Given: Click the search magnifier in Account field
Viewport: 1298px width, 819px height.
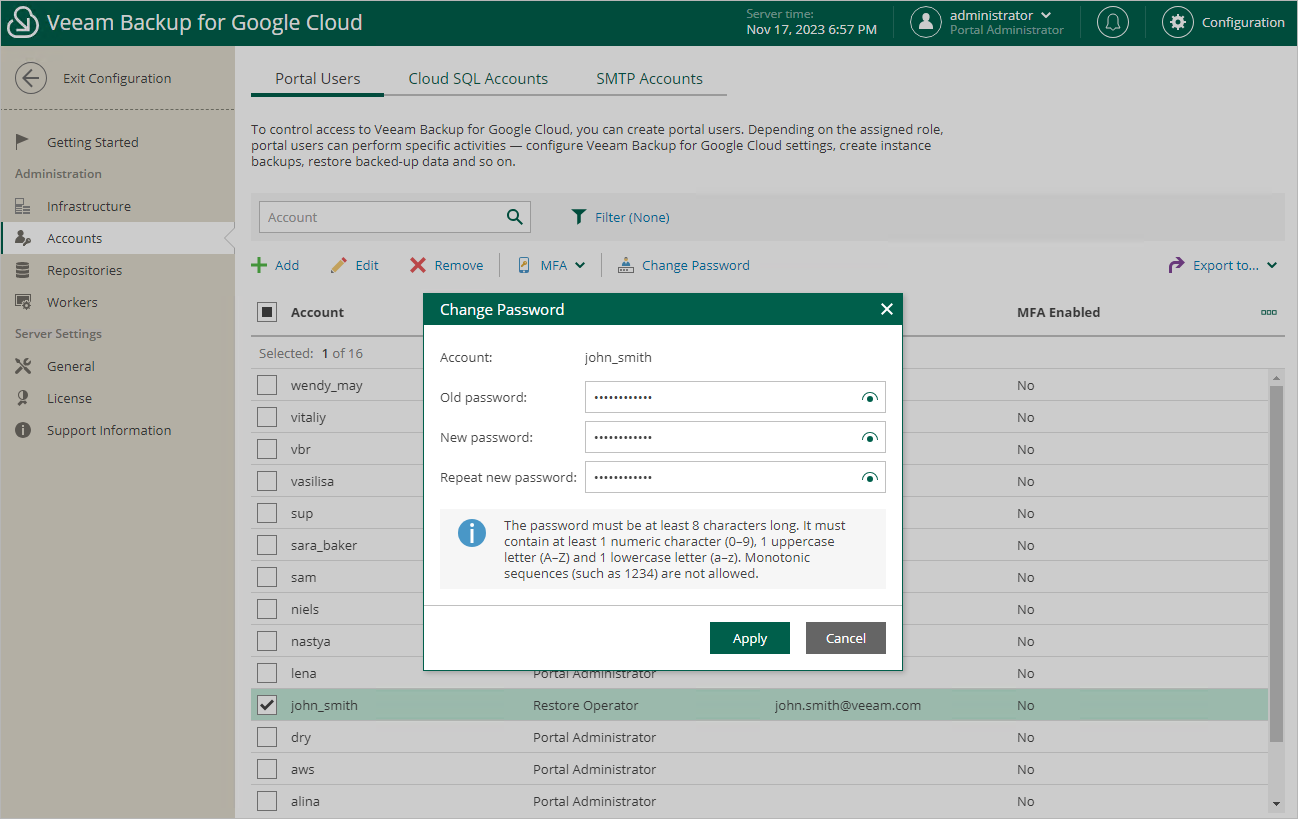Looking at the screenshot, I should point(514,217).
